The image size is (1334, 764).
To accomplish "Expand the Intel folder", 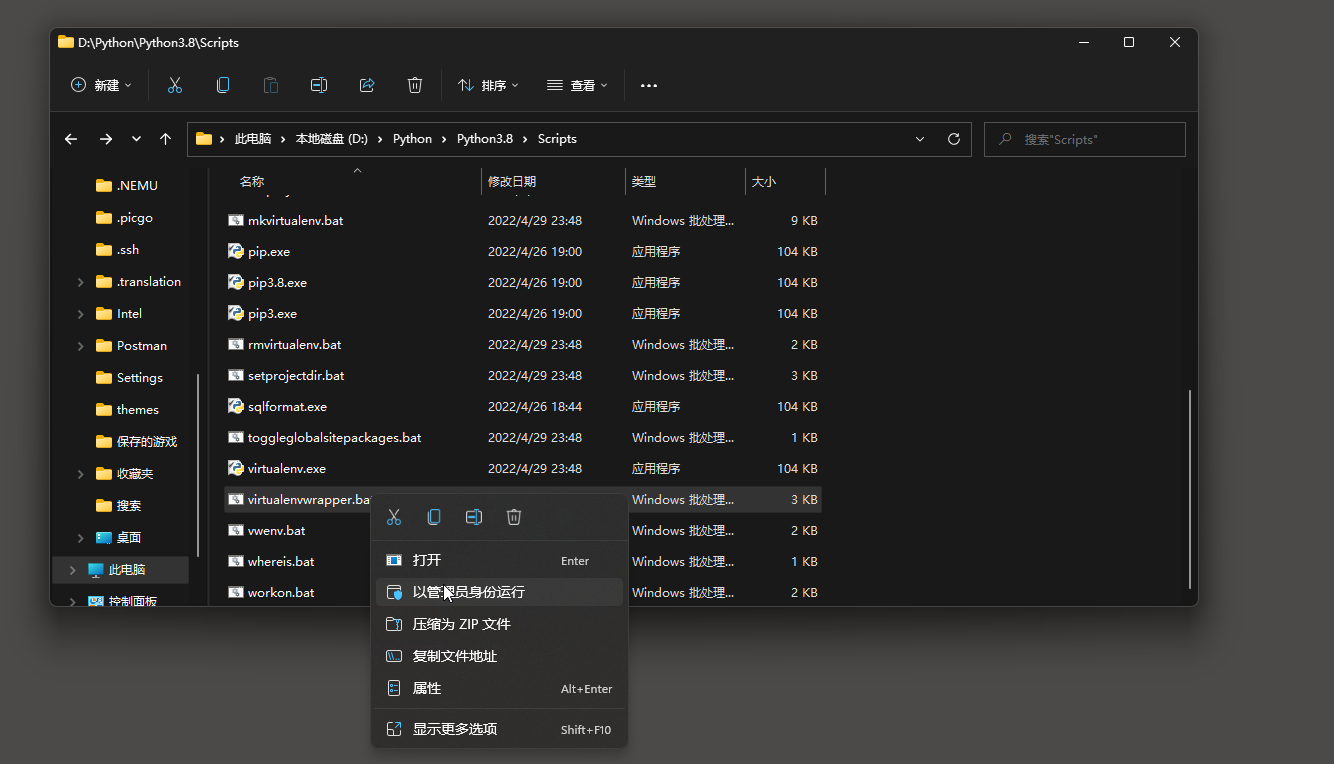I will click(x=81, y=314).
